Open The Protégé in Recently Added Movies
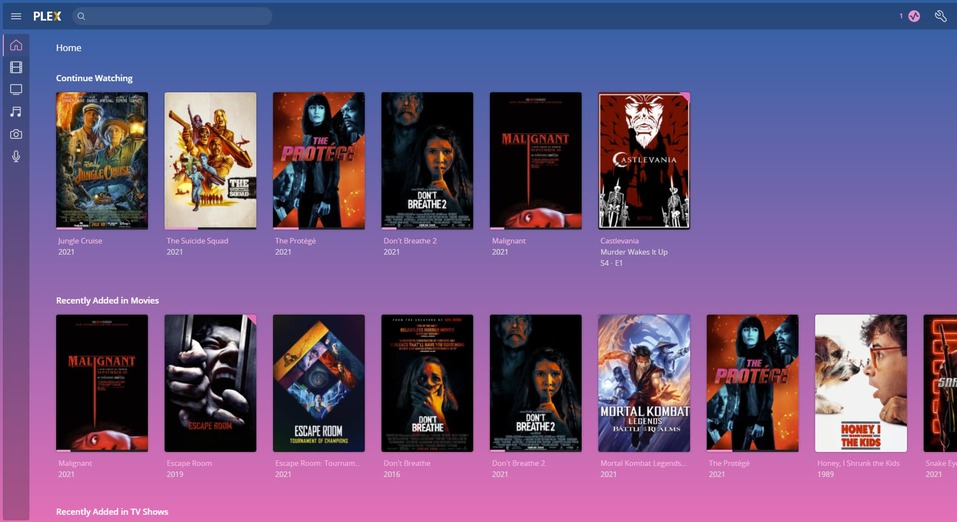This screenshot has width=957, height=522. coord(753,383)
